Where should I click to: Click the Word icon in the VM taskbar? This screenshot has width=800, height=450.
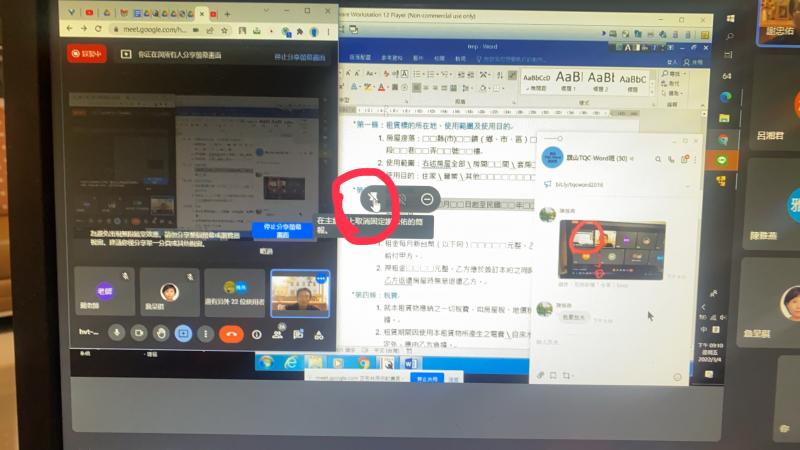411,363
